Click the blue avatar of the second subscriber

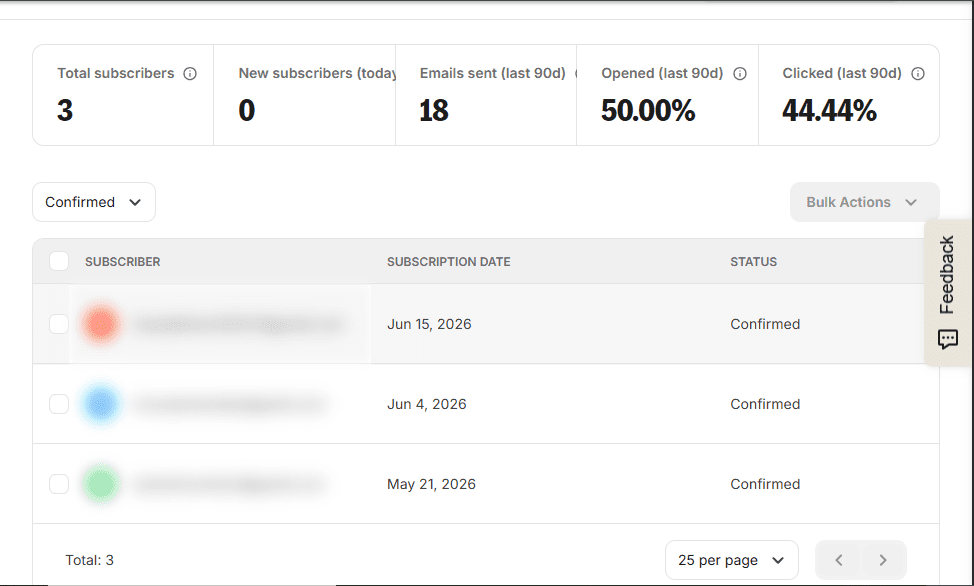pos(101,404)
